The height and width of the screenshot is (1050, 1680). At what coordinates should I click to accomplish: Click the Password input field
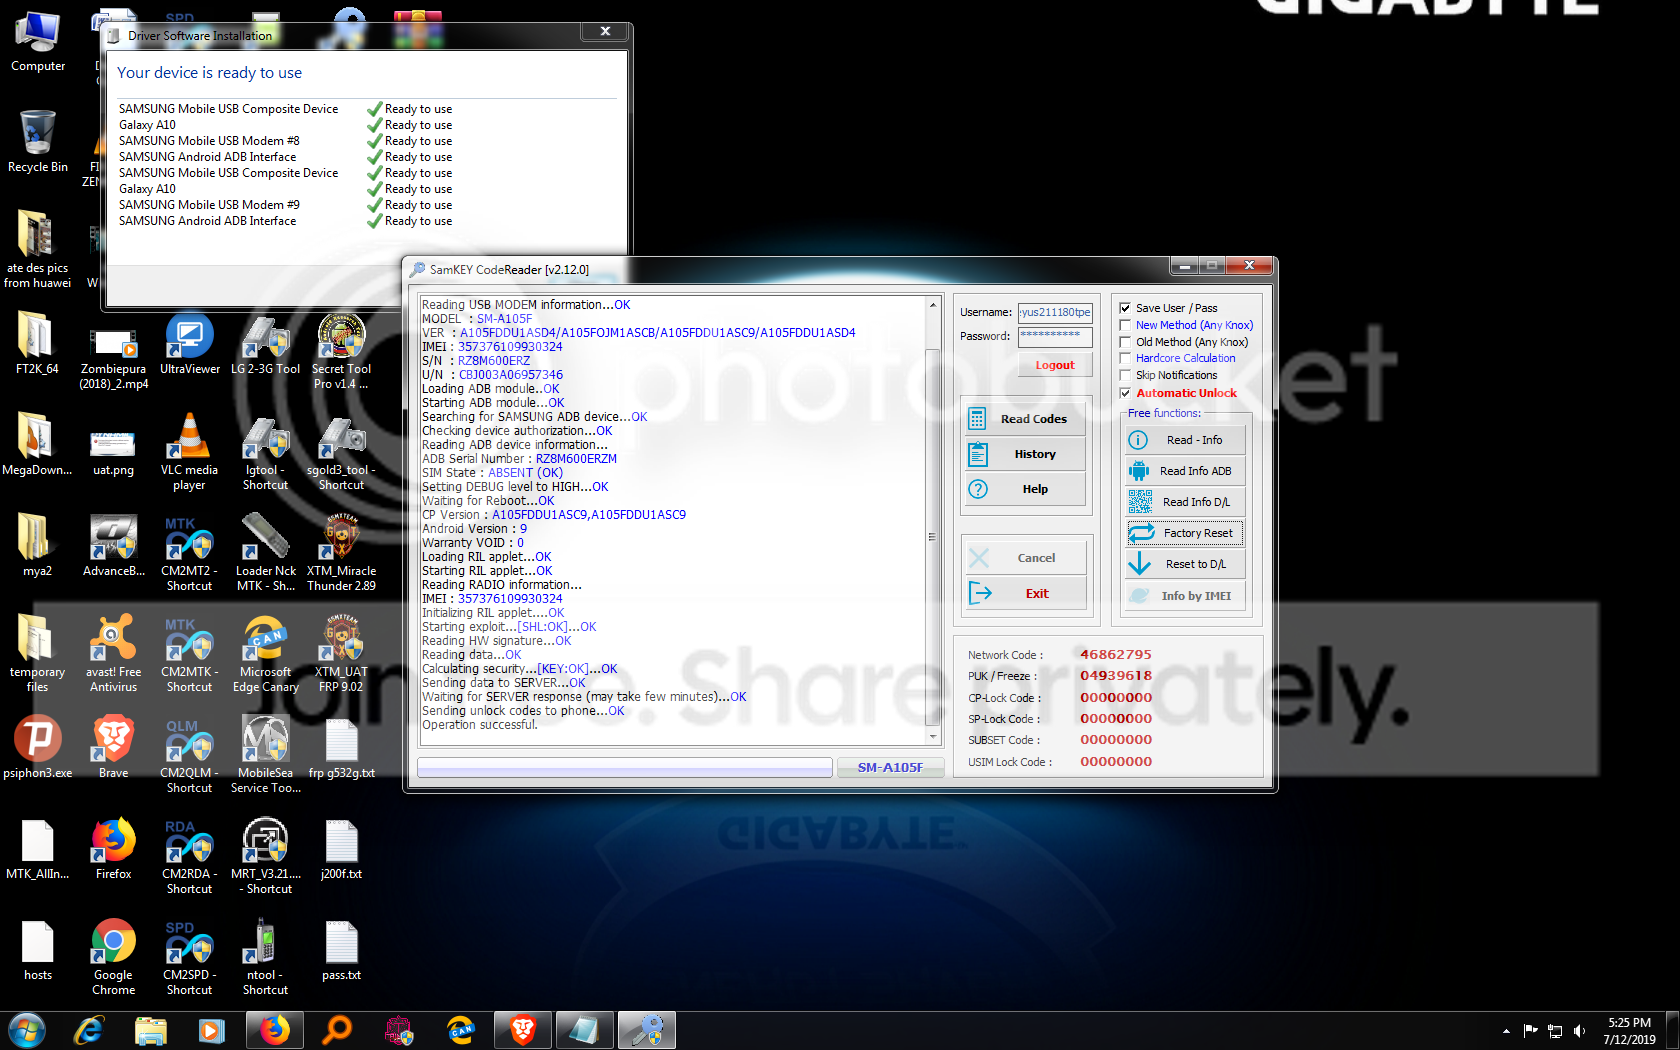[x=1055, y=336]
